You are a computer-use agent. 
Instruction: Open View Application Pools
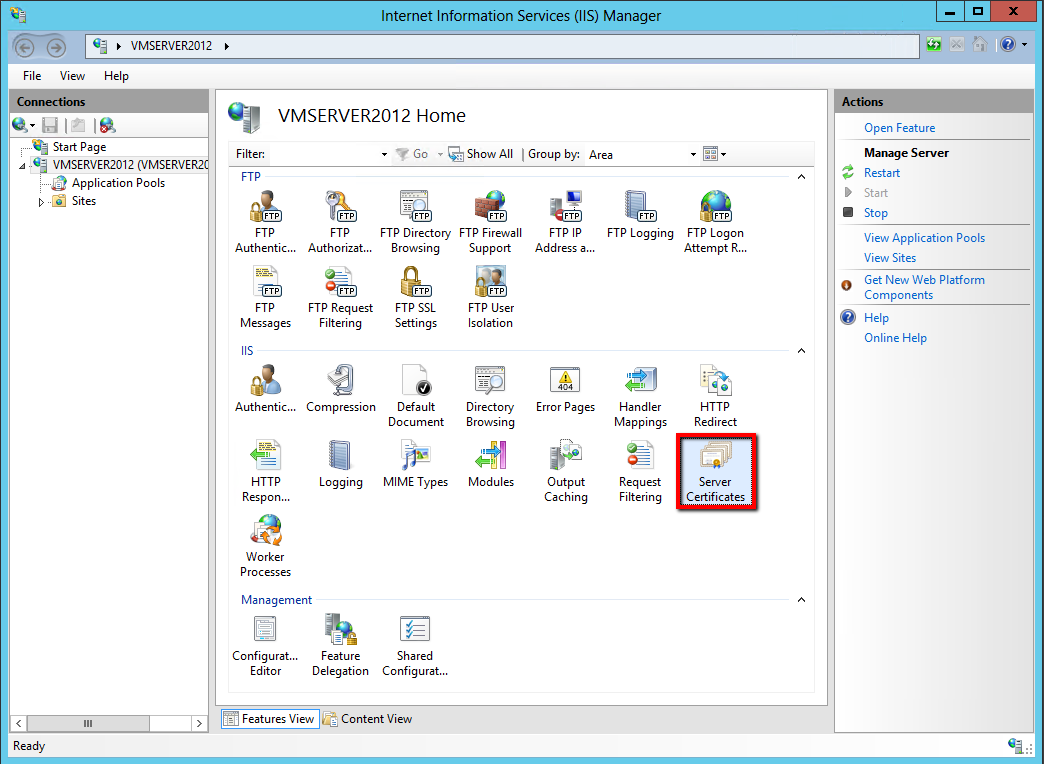pyautogui.click(x=924, y=237)
